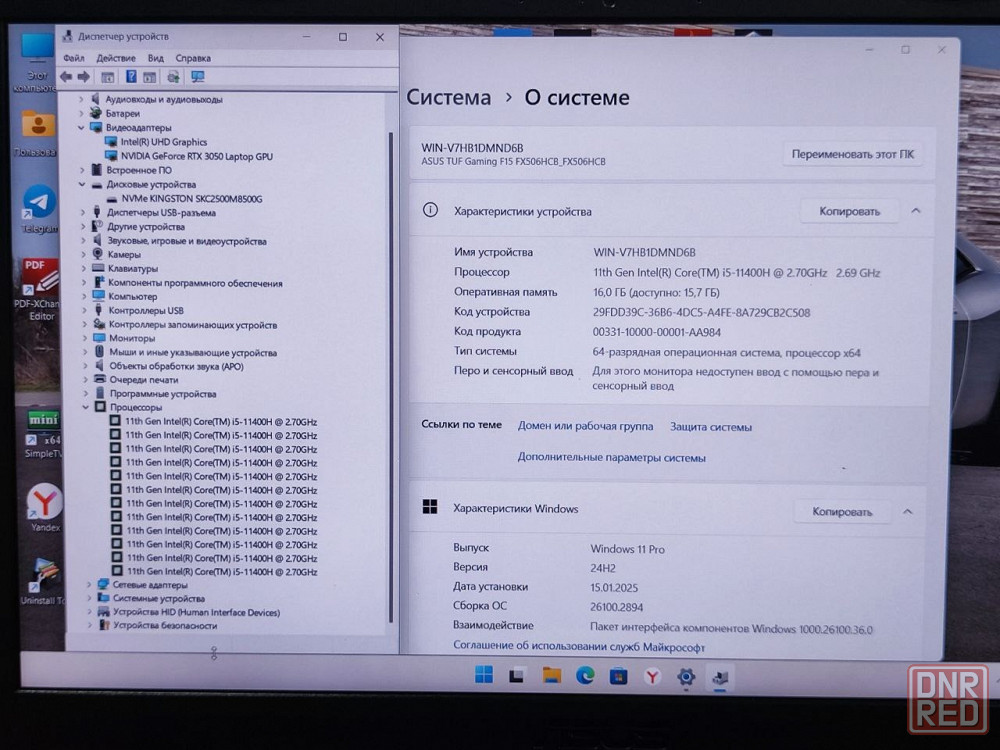
Task: Click the blue Help icon in Device Manager toolbar
Action: point(131,77)
